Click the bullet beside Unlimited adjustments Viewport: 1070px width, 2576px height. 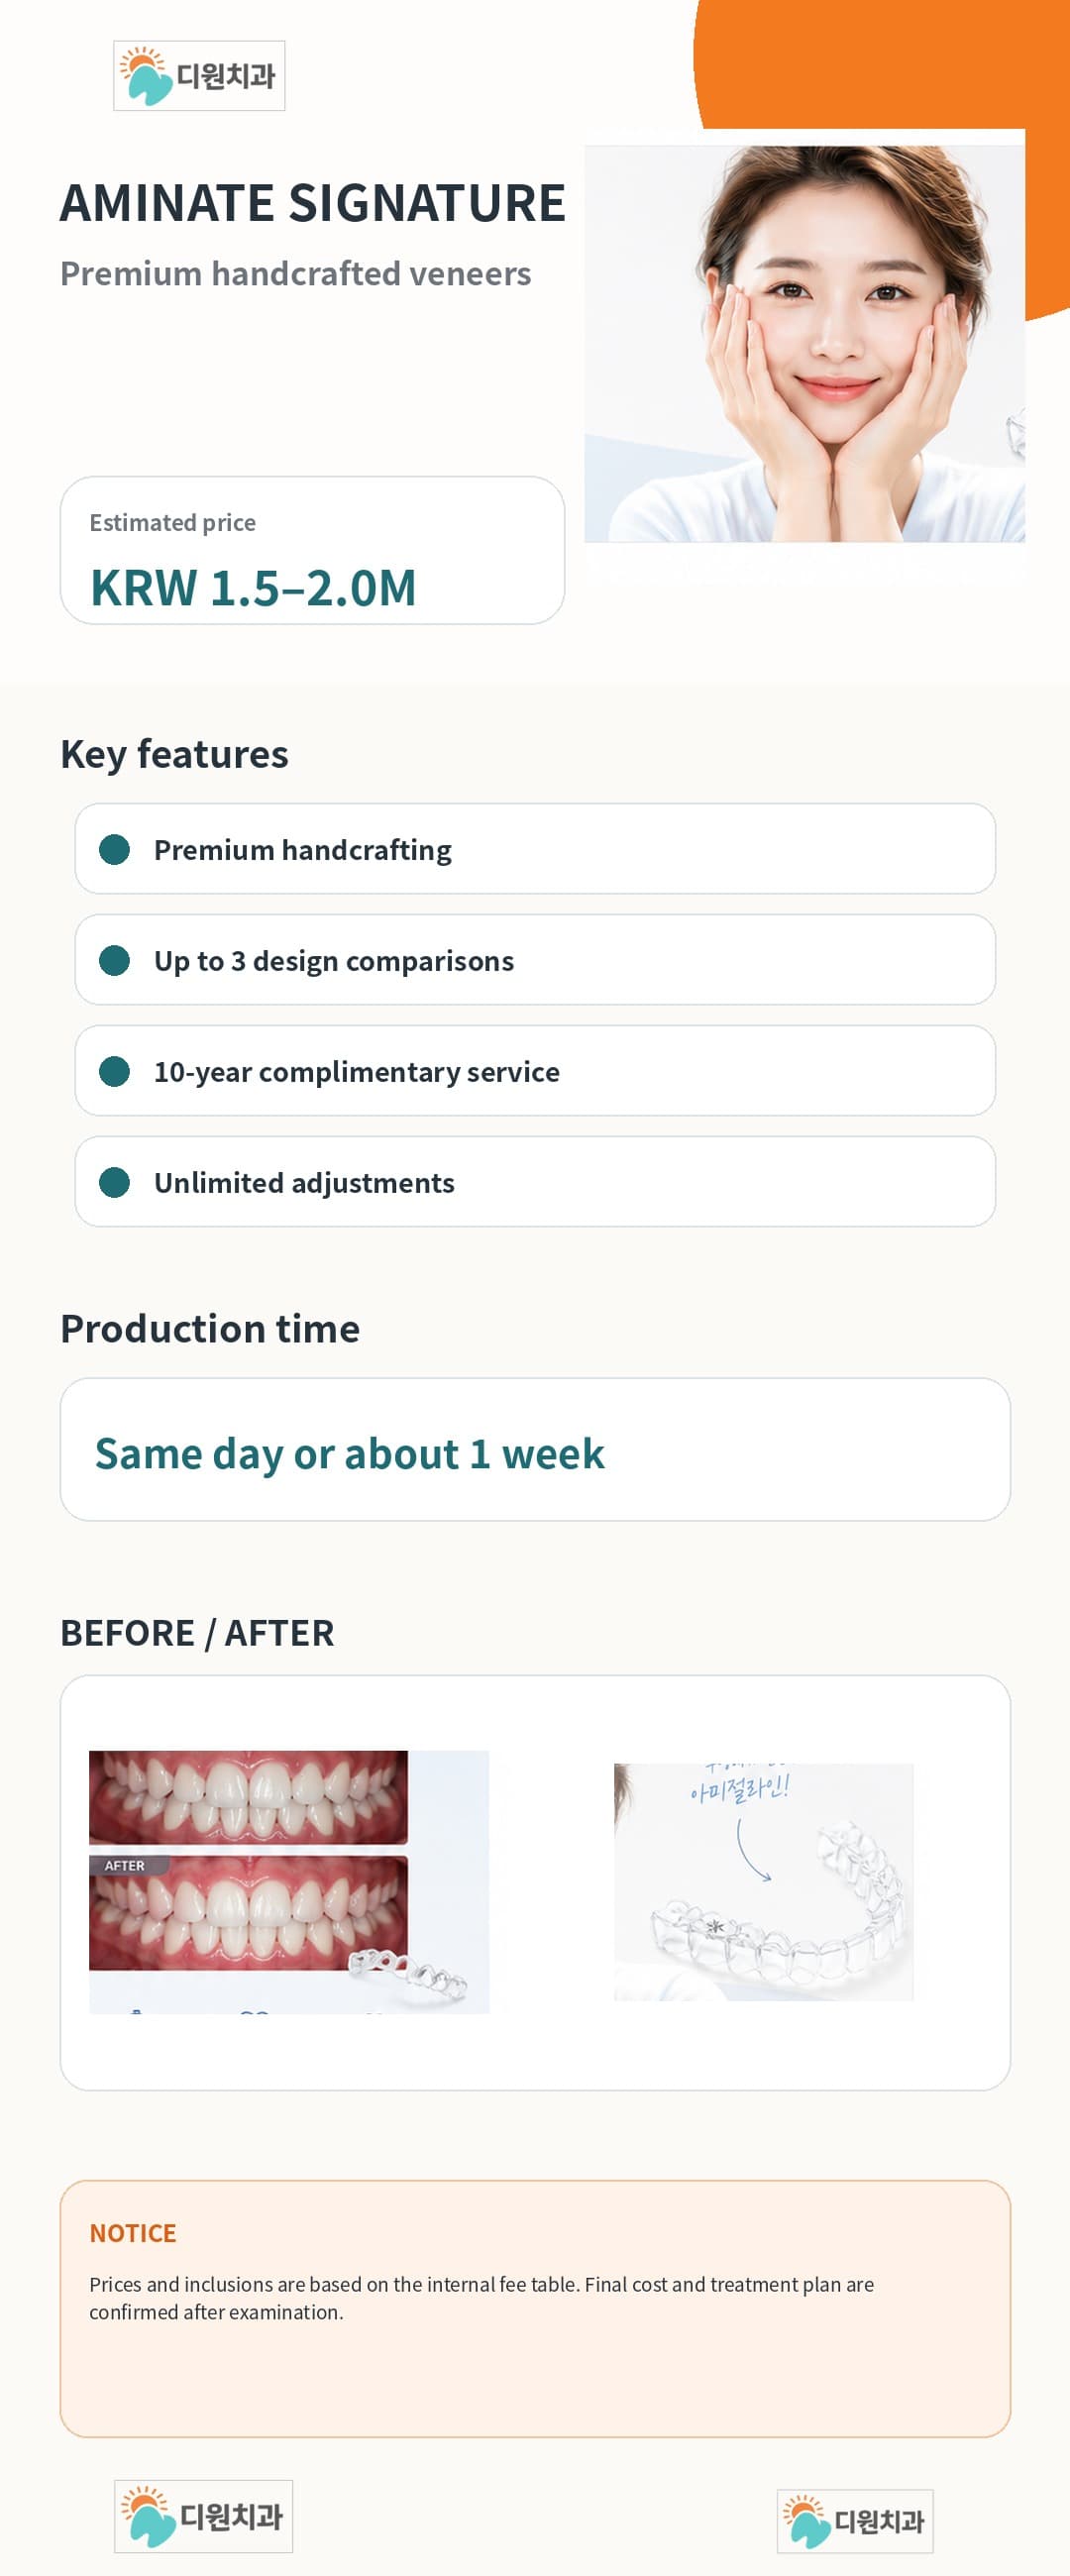pos(115,1182)
